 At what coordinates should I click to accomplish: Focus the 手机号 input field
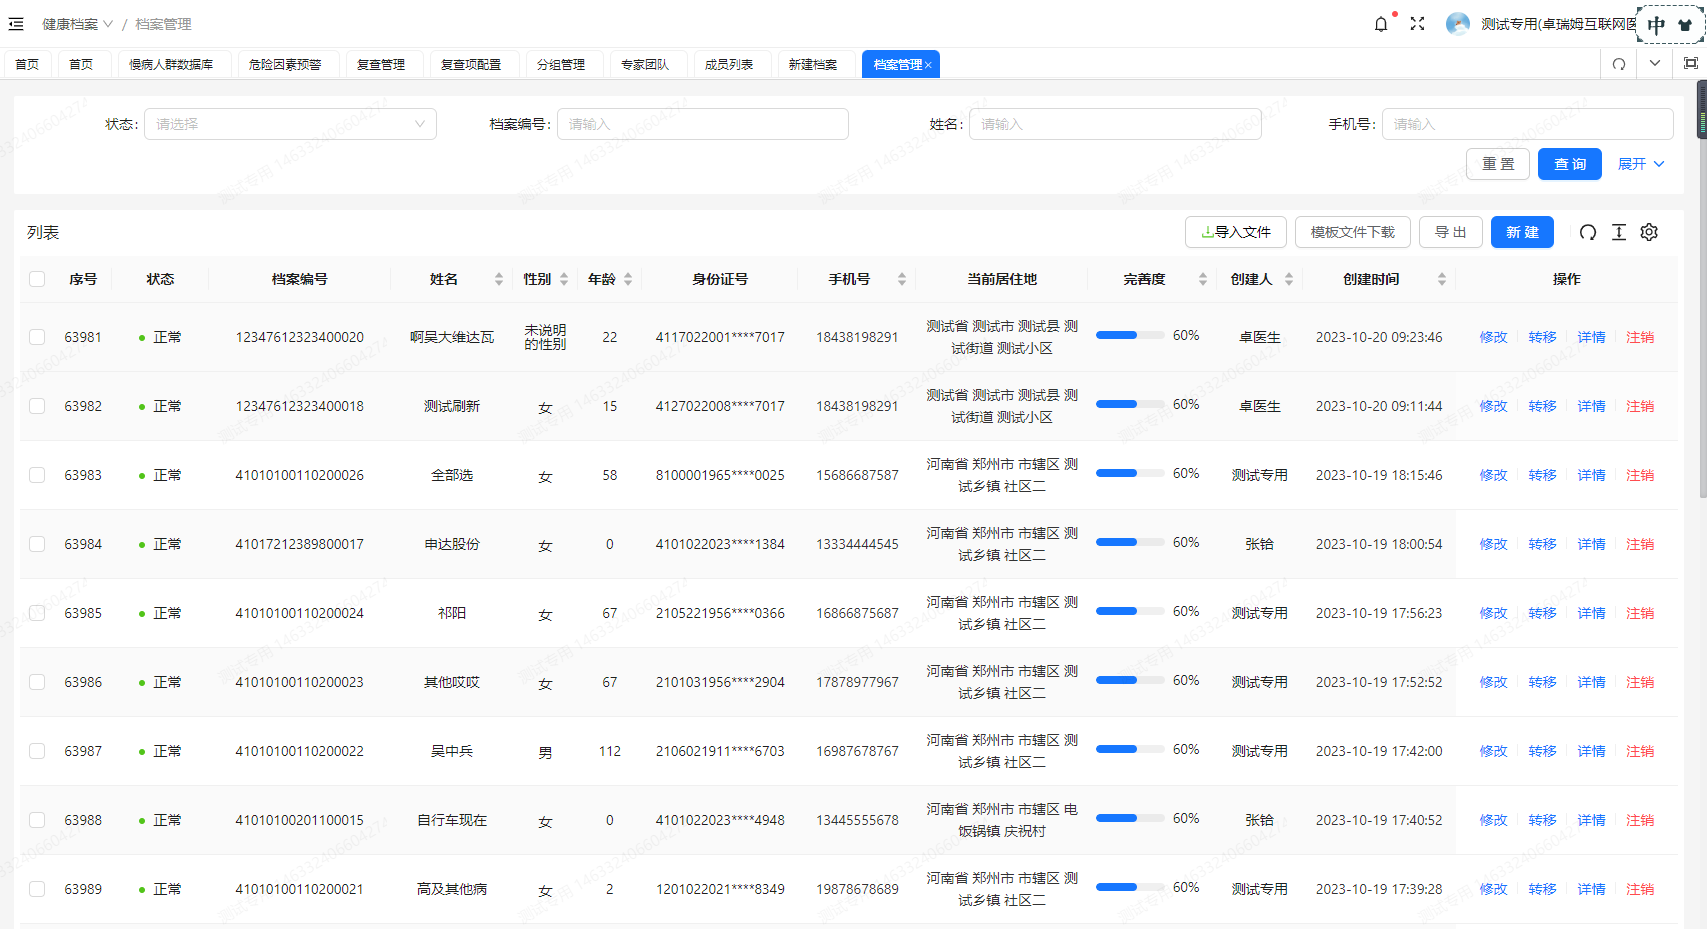(1528, 124)
